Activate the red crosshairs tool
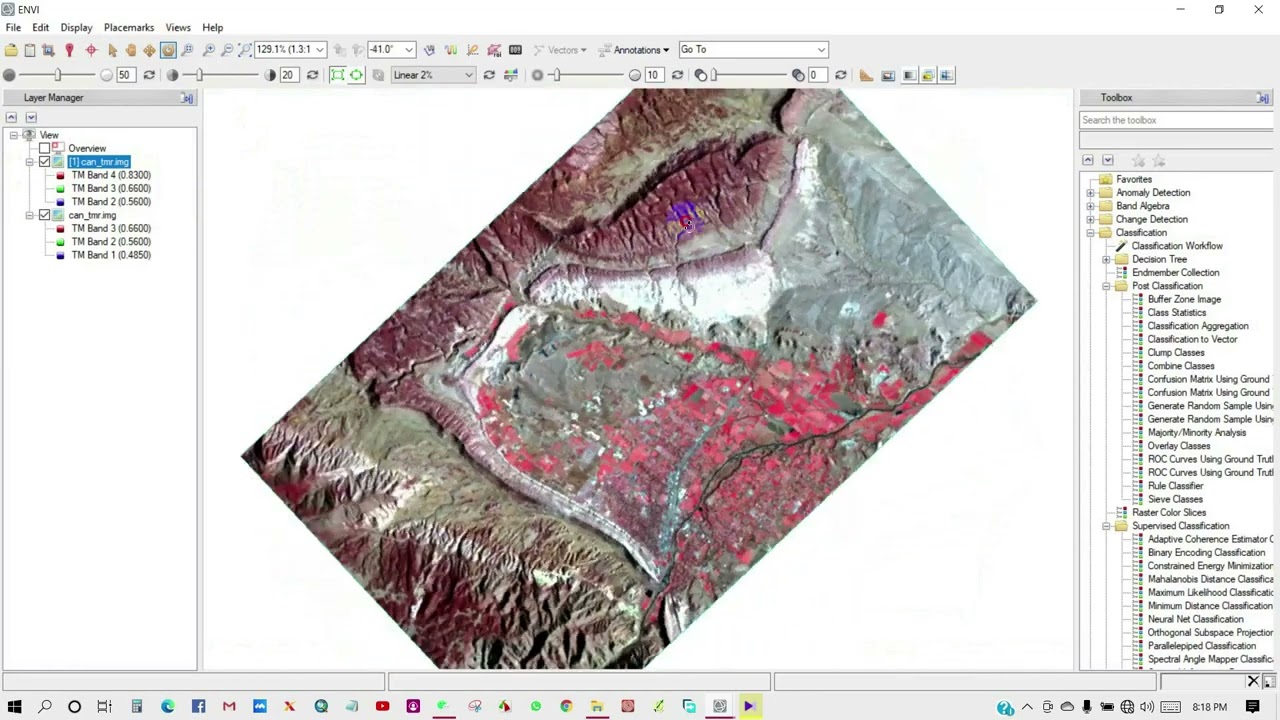The height and width of the screenshot is (720, 1280). pos(91,49)
